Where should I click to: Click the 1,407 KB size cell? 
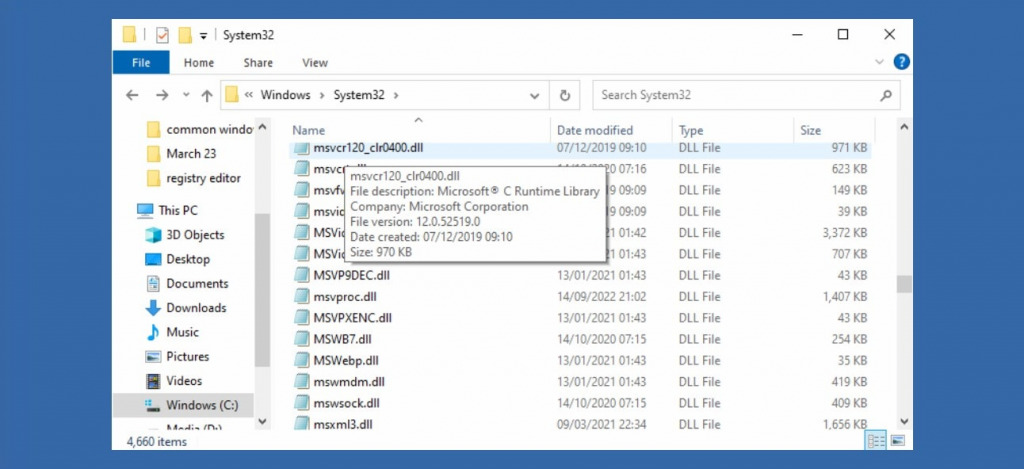pyautogui.click(x=844, y=297)
